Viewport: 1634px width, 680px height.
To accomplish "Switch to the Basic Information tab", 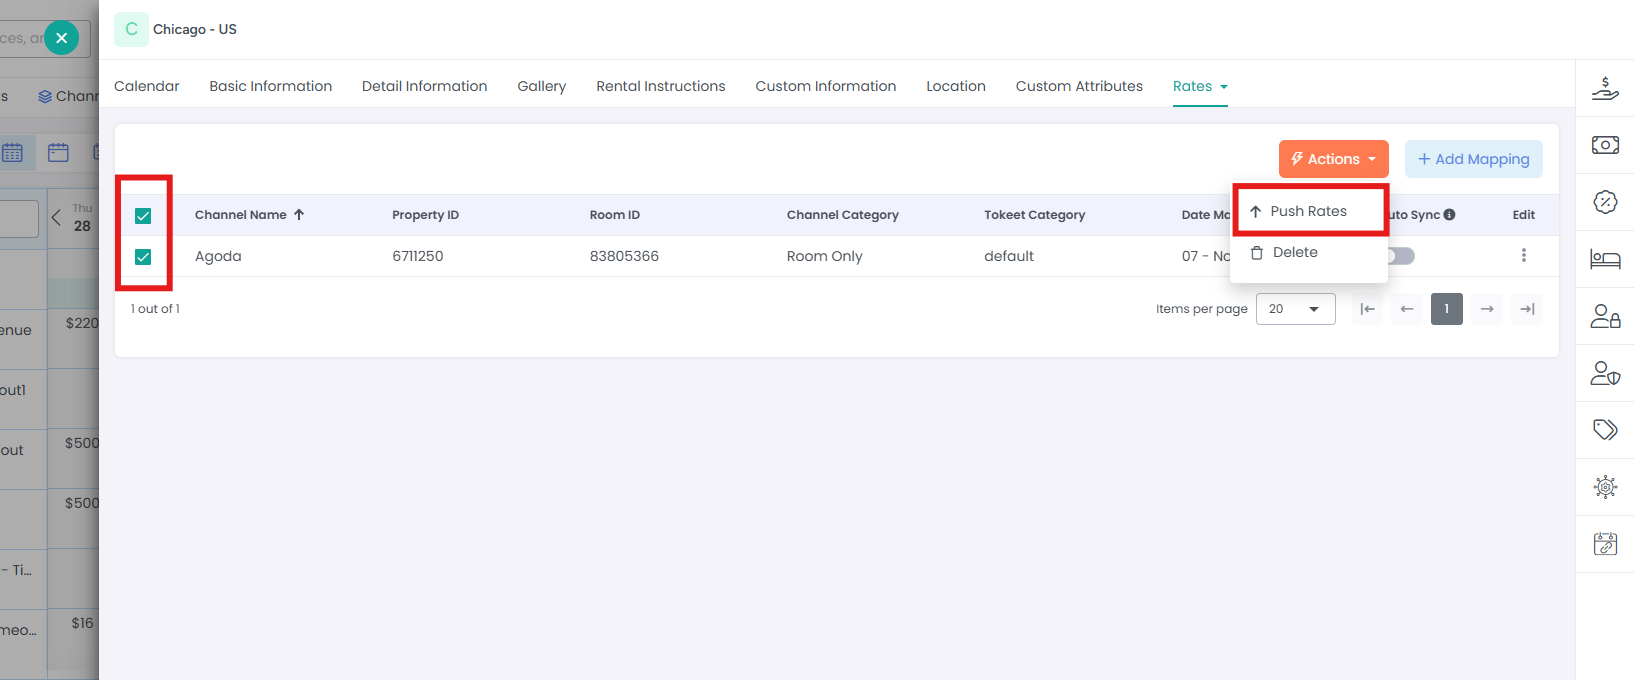I will 270,86.
